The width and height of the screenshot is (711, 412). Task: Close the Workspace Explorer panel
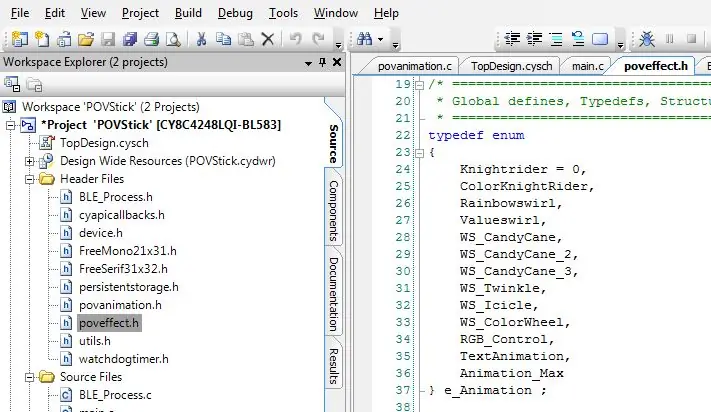tap(337, 62)
